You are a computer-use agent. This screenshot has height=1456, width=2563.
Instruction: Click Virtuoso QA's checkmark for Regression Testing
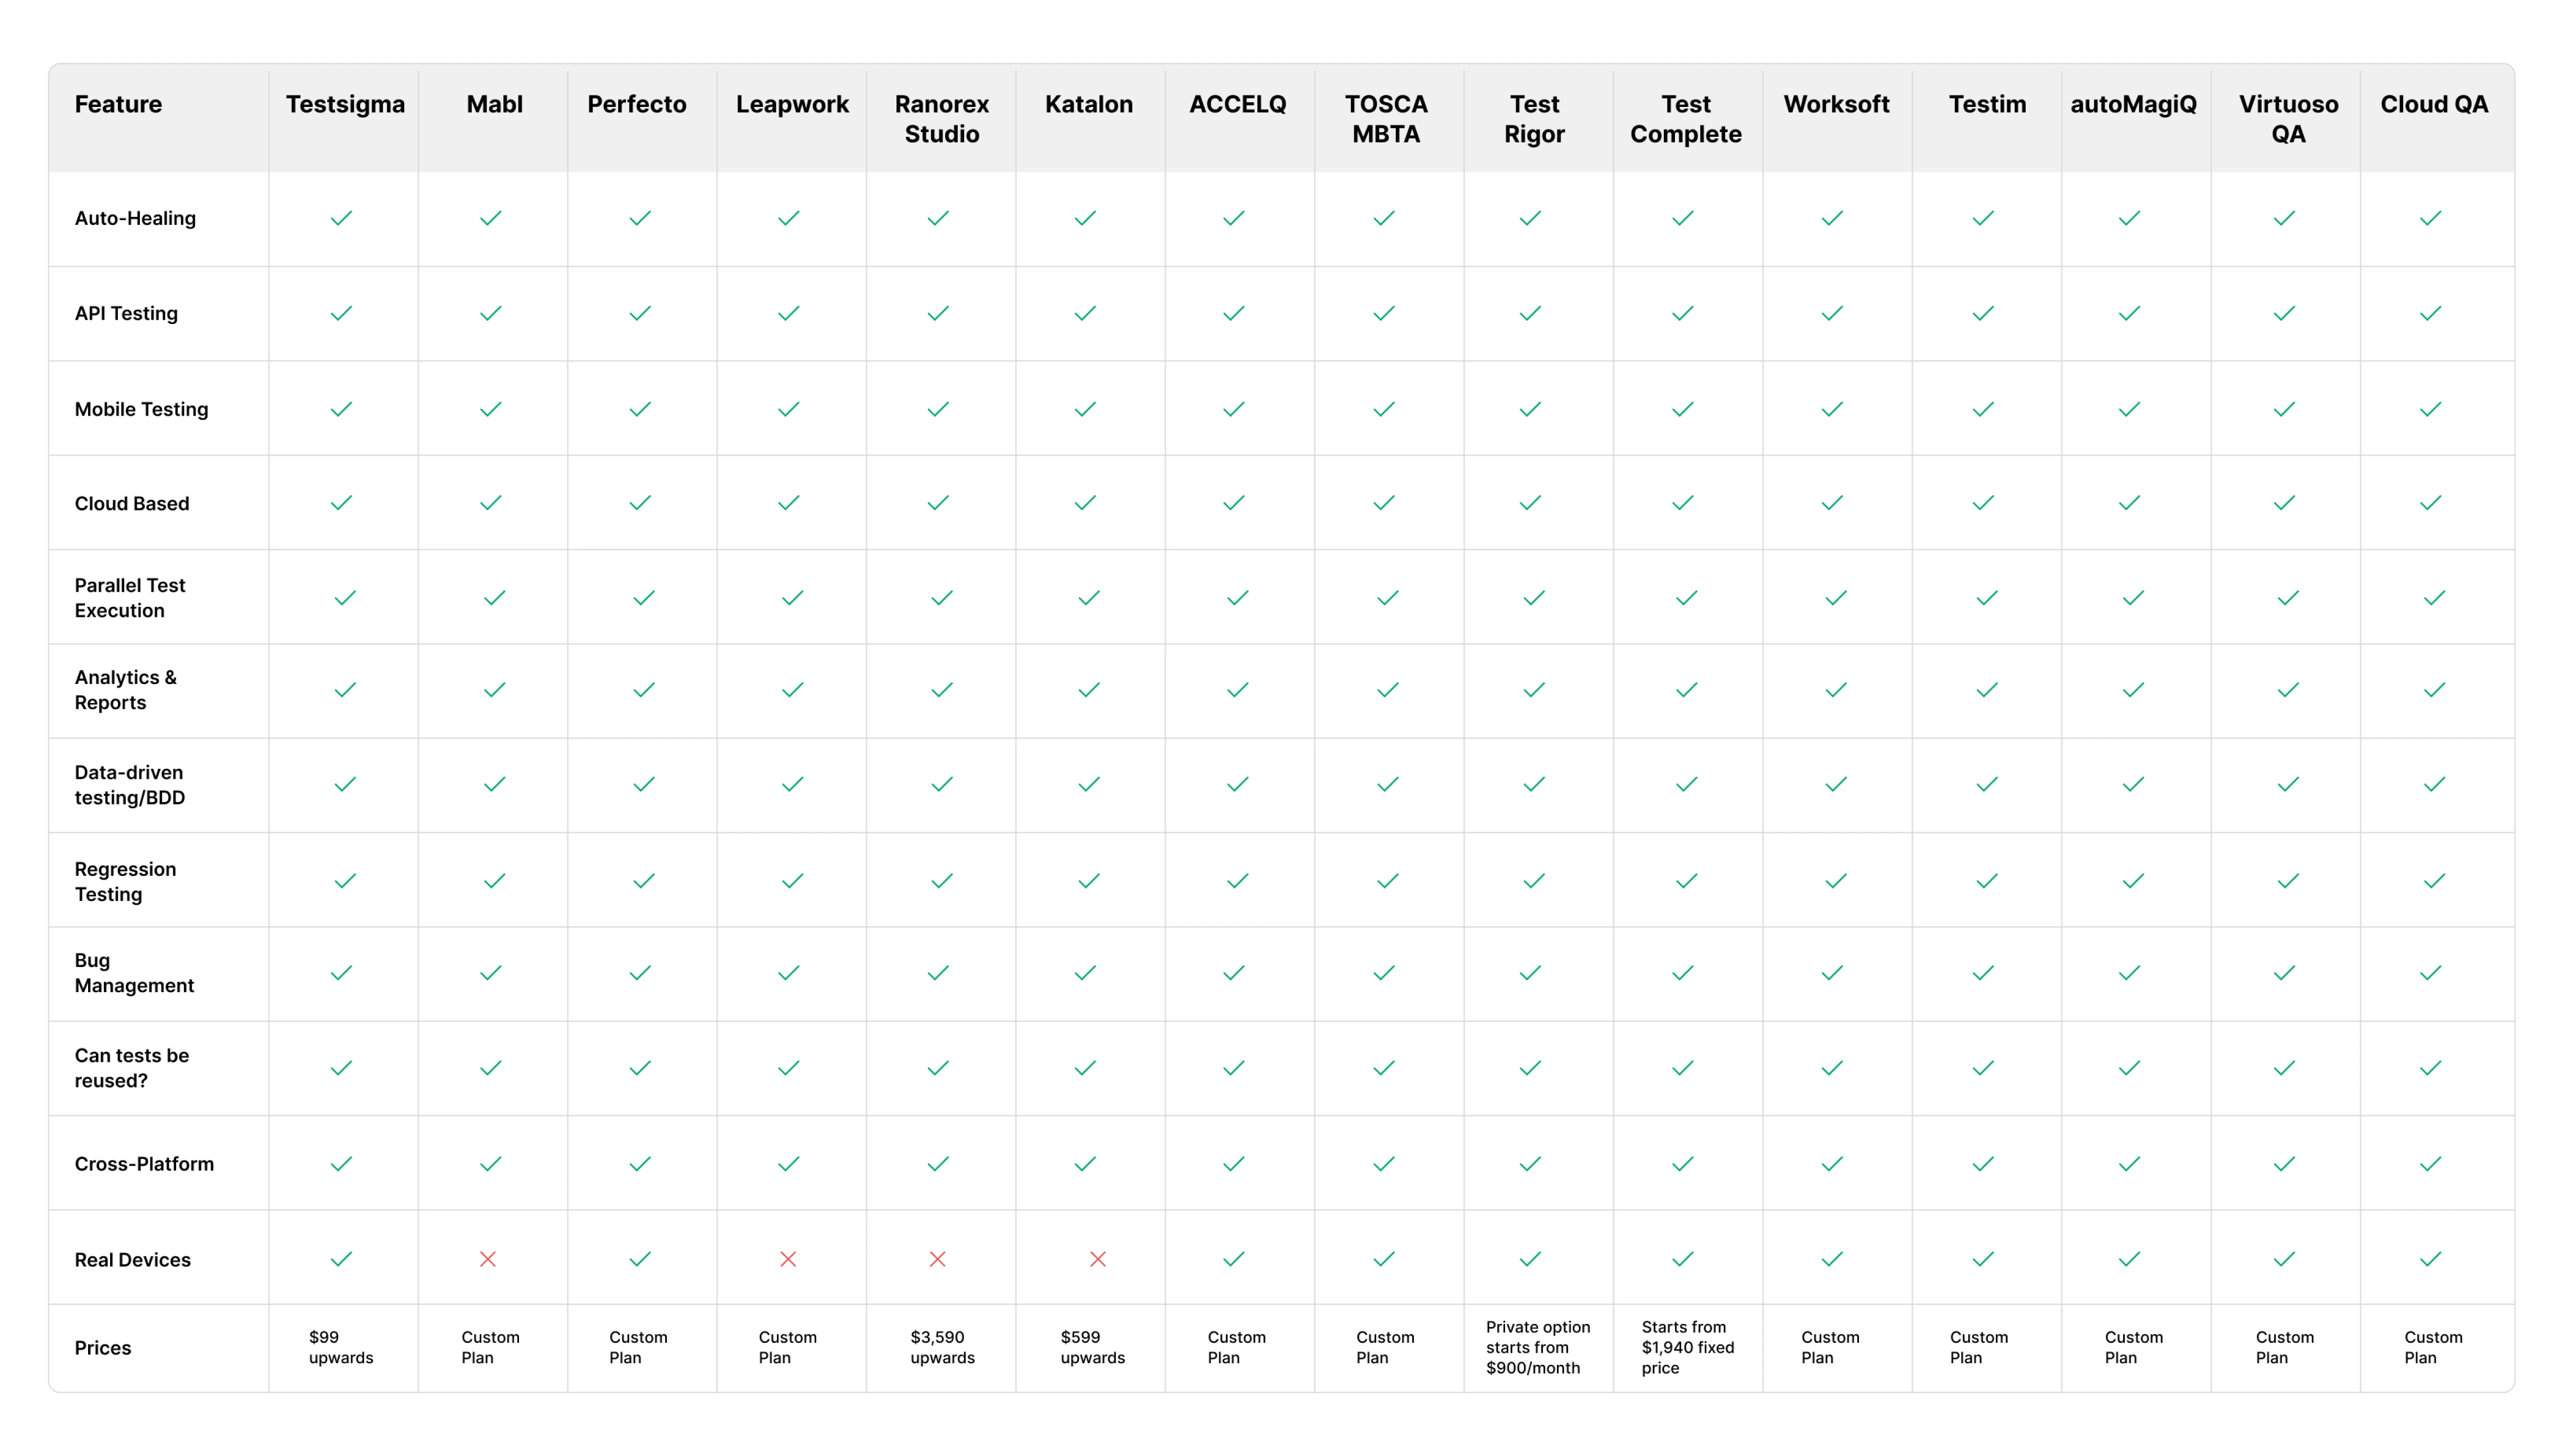2287,881
